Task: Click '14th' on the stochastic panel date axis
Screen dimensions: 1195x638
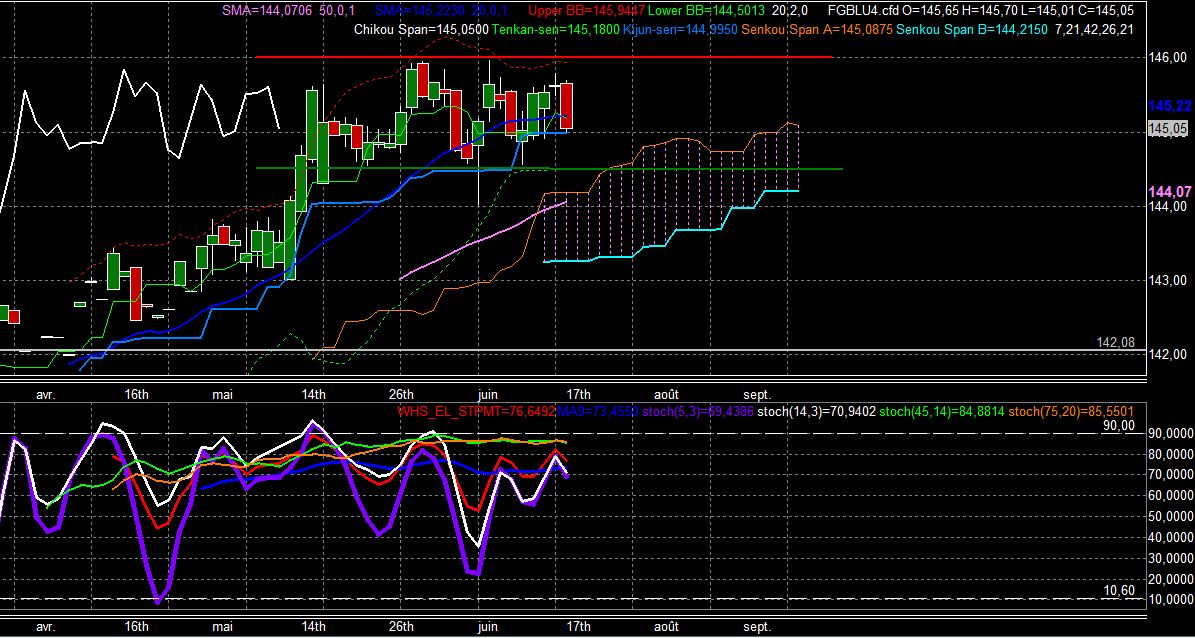Action: click(x=313, y=626)
